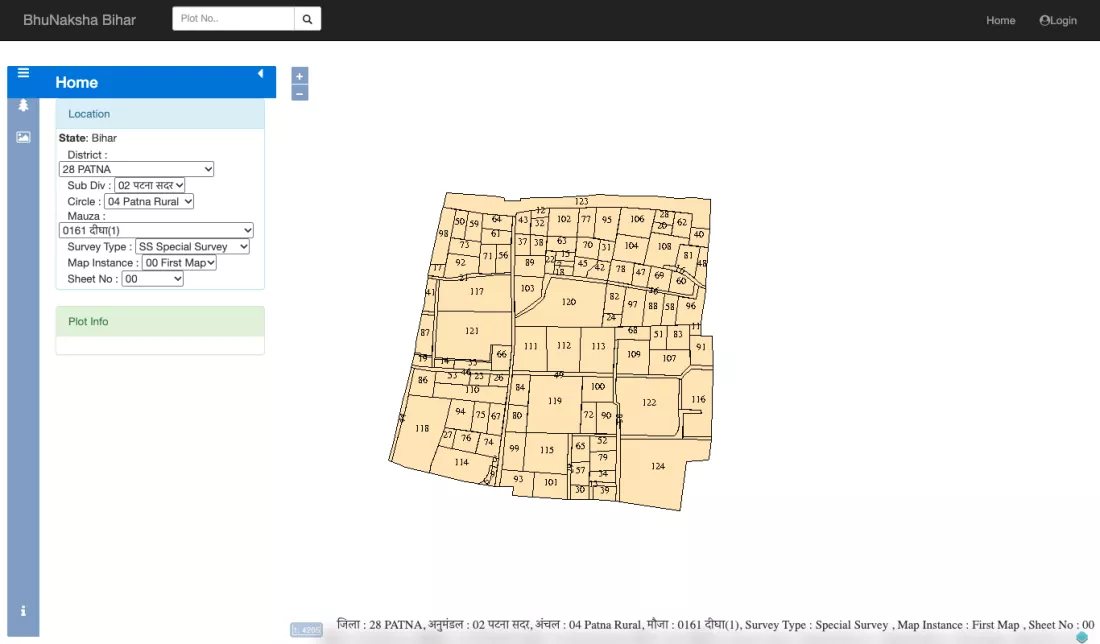Open the Sub Div dropdown
This screenshot has height=644, width=1100.
click(x=149, y=185)
